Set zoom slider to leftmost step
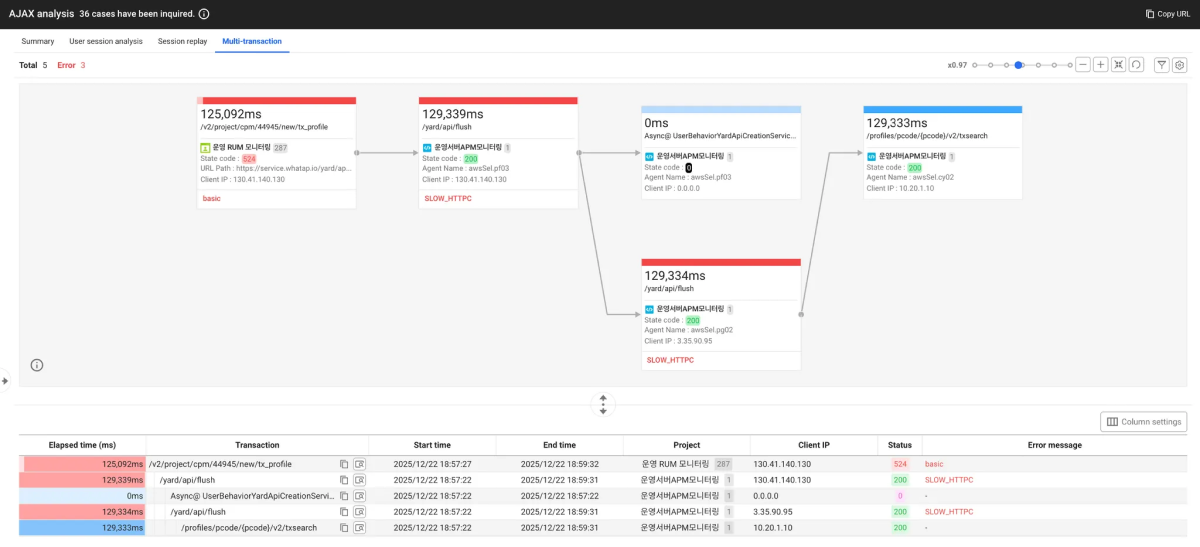The image size is (1200, 547). tap(976, 65)
